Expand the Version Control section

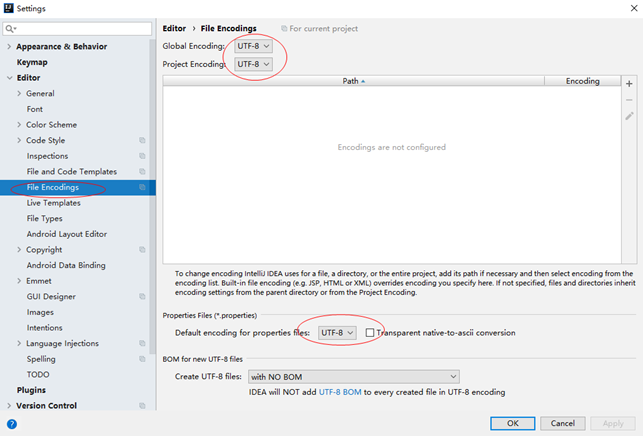click(x=9, y=406)
